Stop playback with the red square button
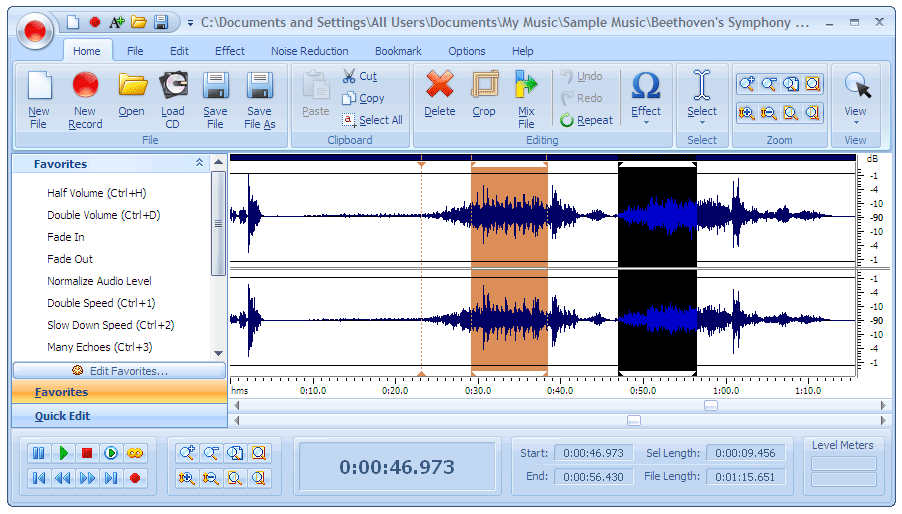This screenshot has height=514, width=902. pyautogui.click(x=87, y=453)
